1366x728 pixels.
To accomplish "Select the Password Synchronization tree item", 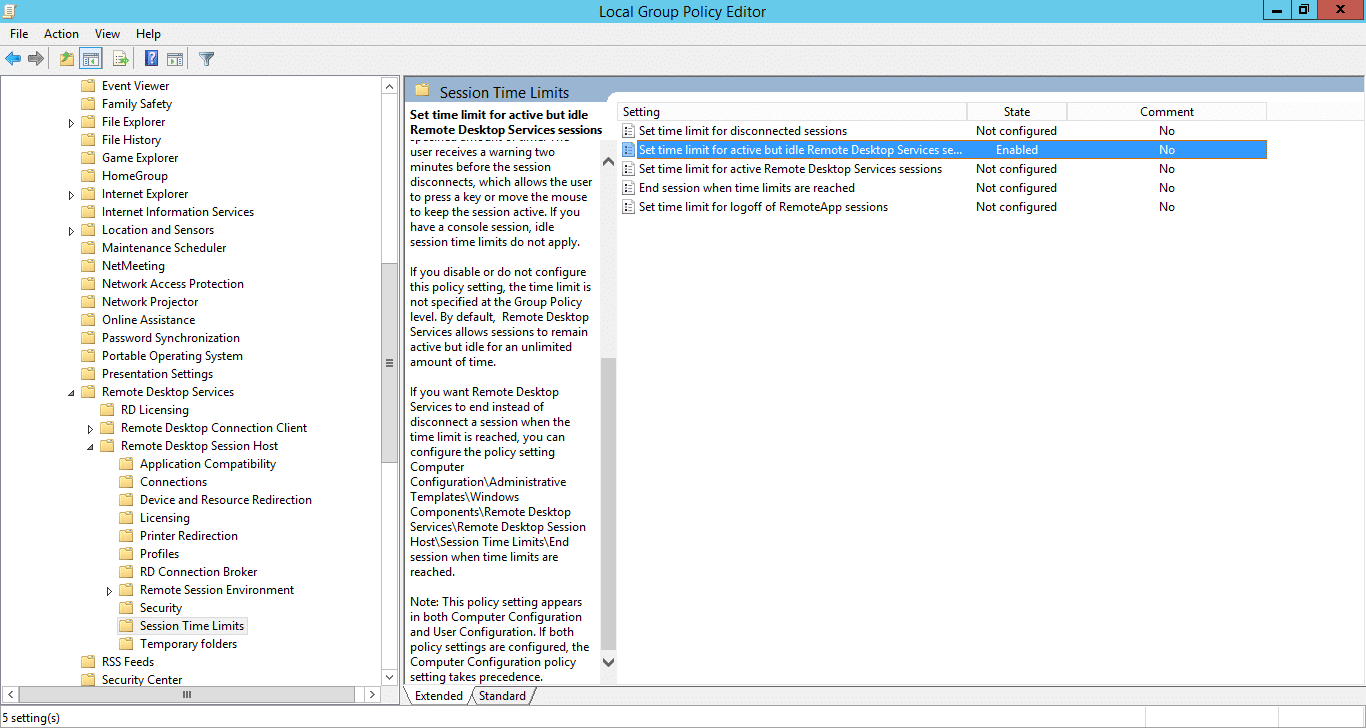I will click(171, 338).
